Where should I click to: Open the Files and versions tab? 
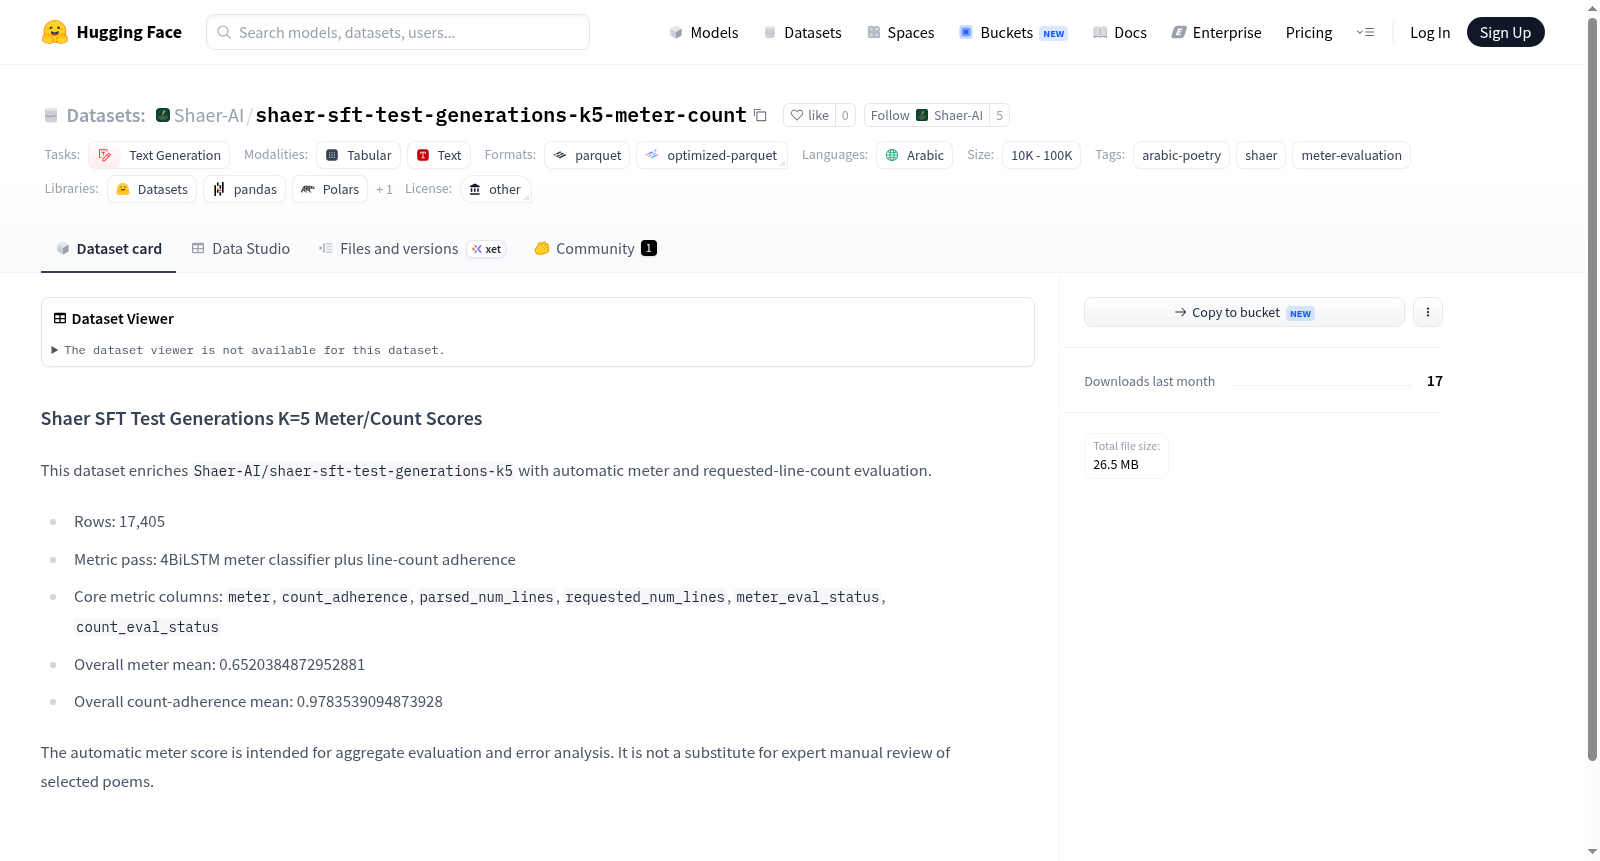(x=412, y=248)
